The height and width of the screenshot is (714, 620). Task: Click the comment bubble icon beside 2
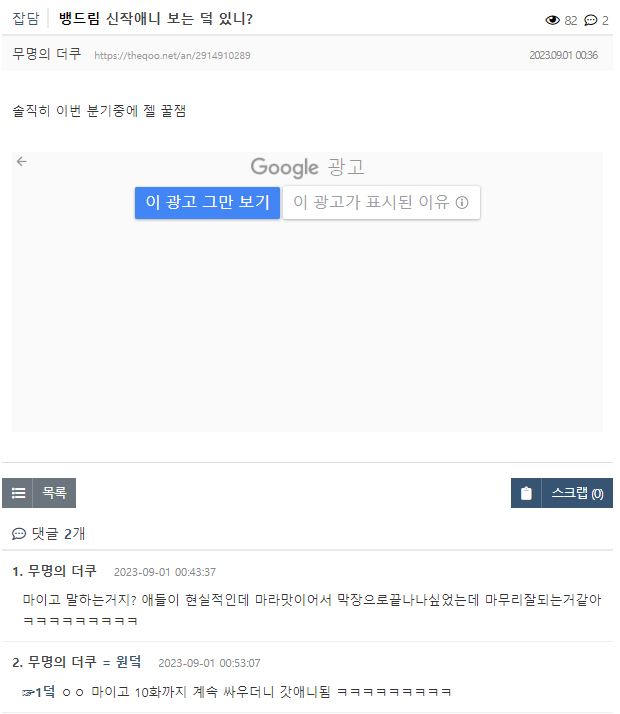(x=590, y=20)
